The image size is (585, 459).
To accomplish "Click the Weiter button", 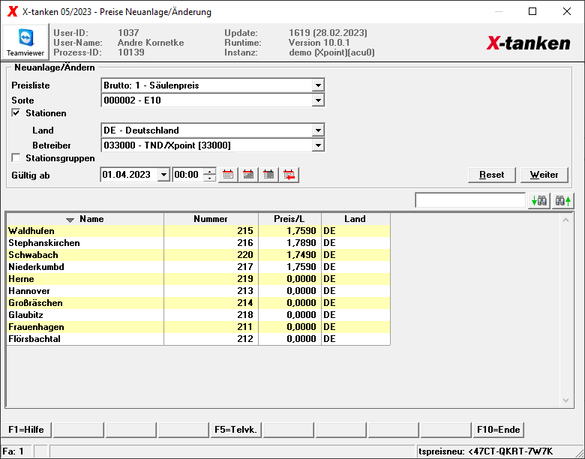I will (x=544, y=175).
